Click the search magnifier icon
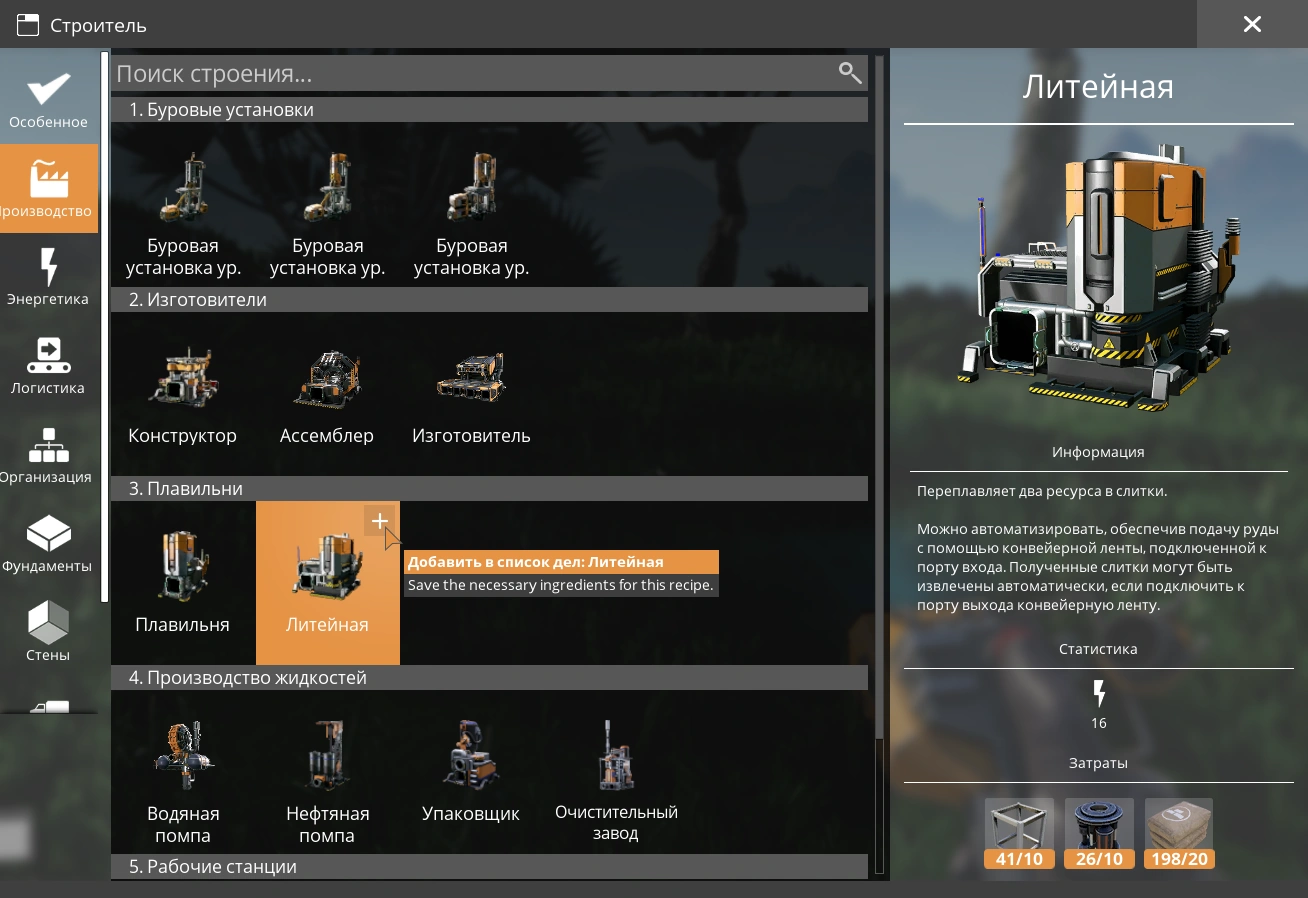This screenshot has width=1308, height=898. coord(850,73)
